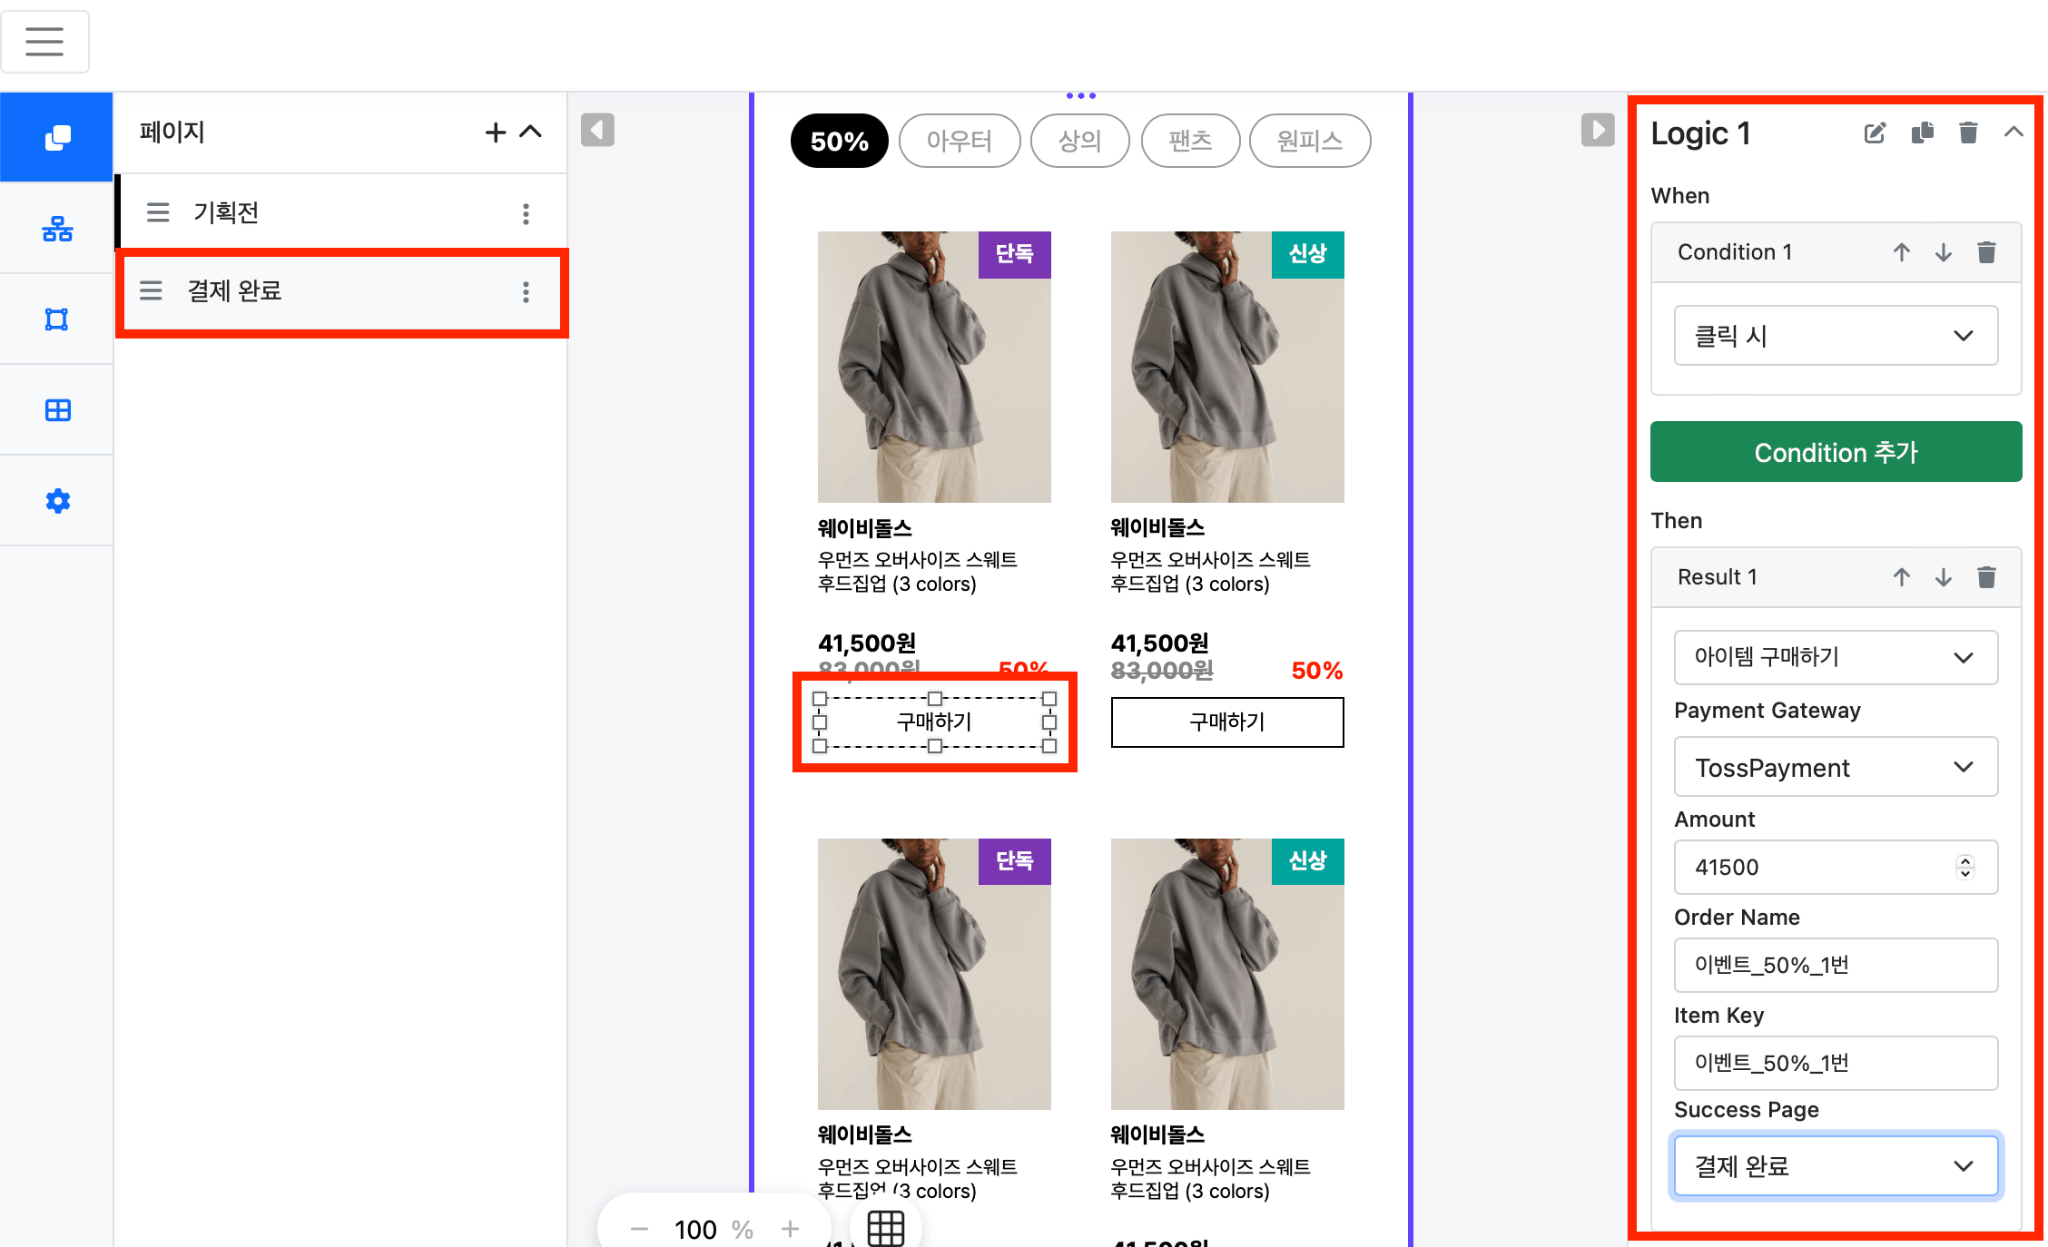Collapse the Logic 1 panel
The height and width of the screenshot is (1247, 2048).
tap(2013, 132)
